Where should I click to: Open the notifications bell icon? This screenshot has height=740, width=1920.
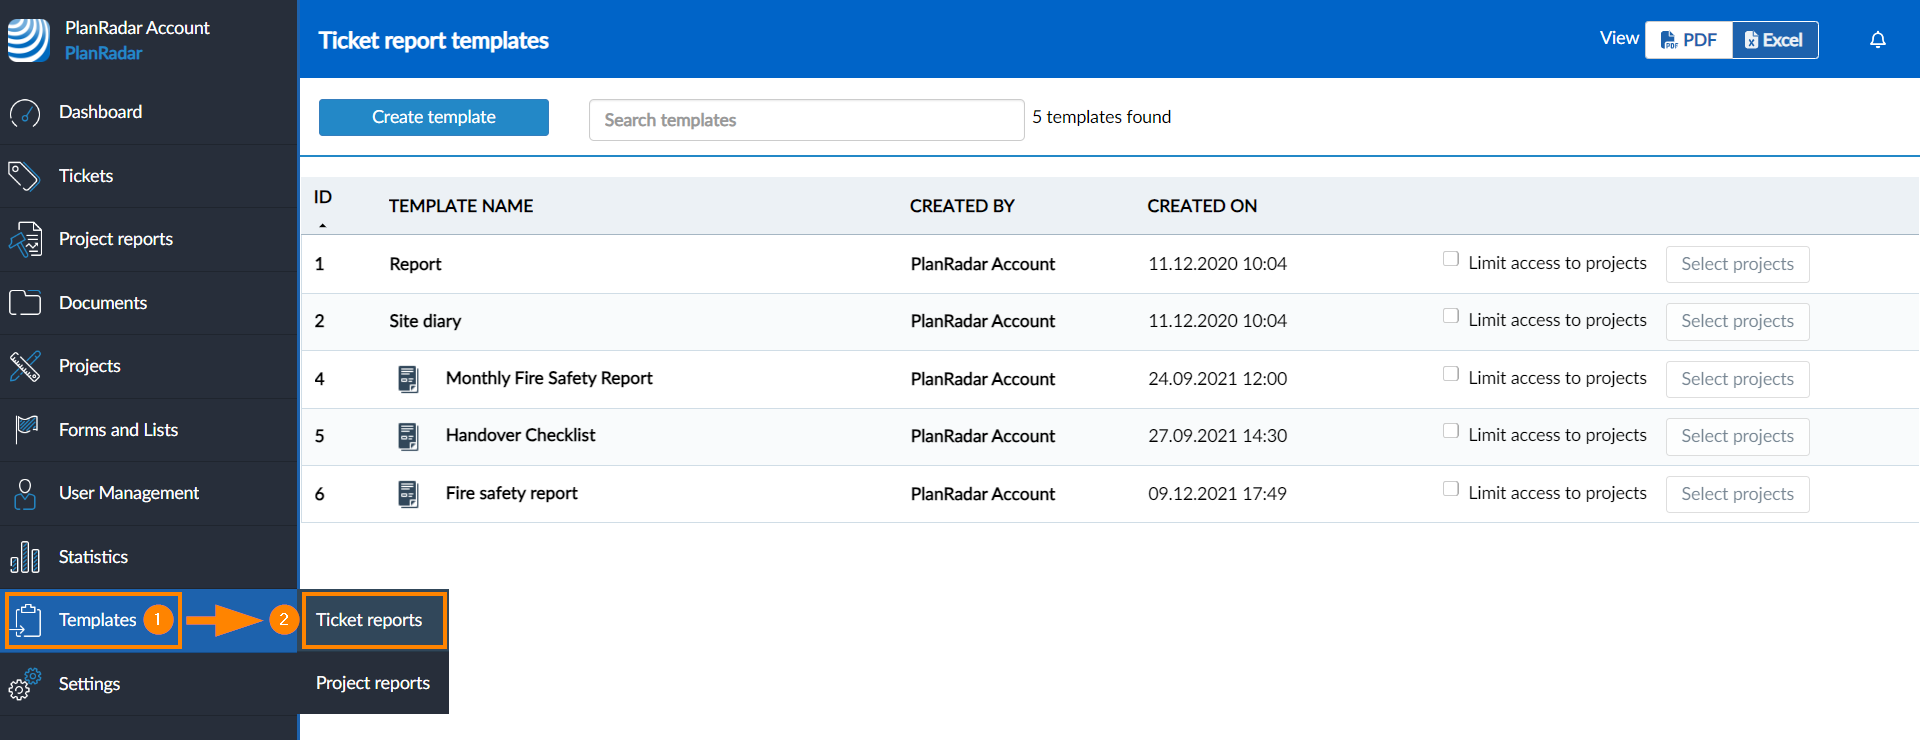[1878, 40]
